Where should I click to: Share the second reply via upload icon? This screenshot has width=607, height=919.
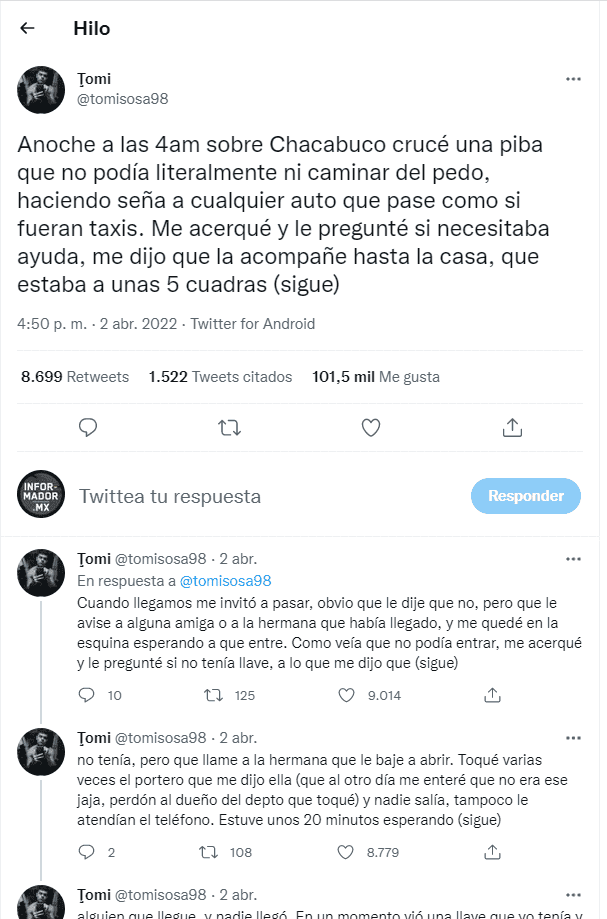point(492,853)
